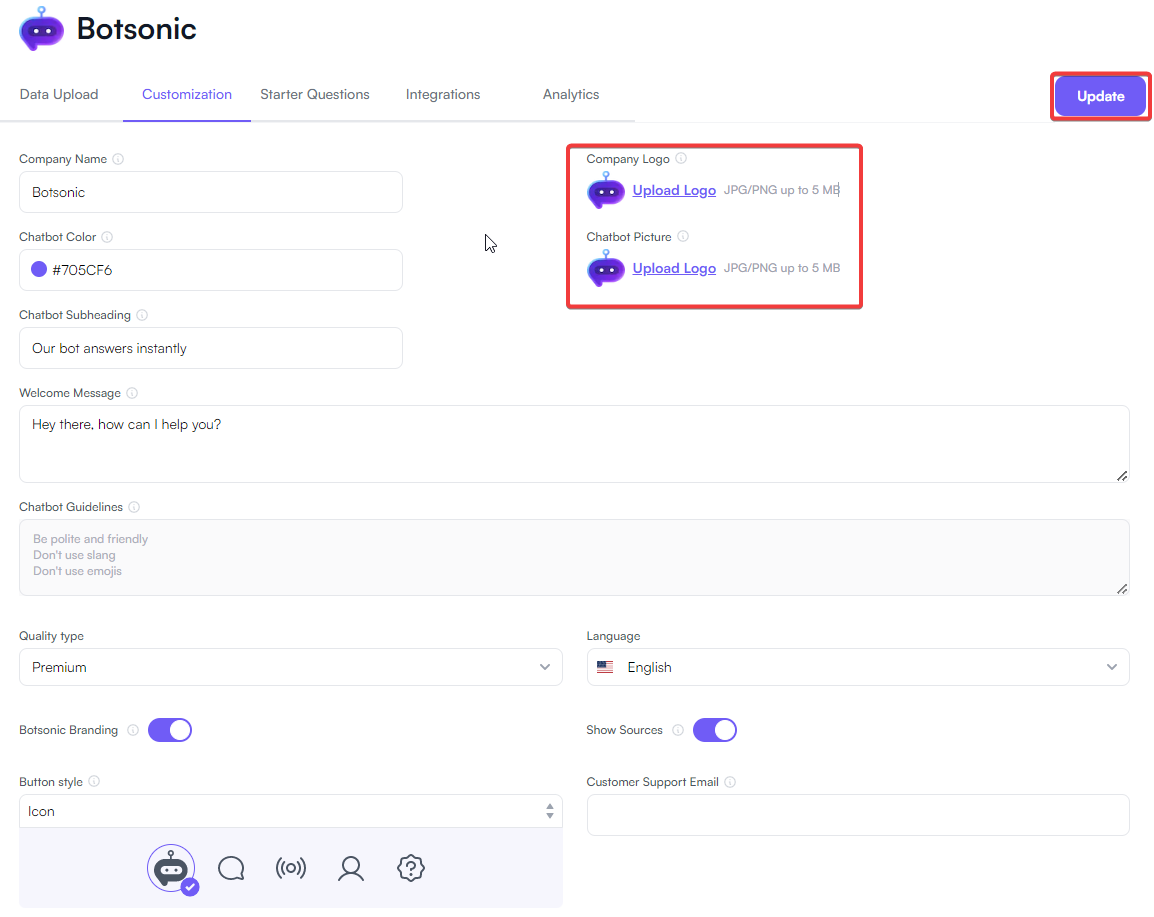This screenshot has height=917, width=1154.
Task: Select the speech bubble button style icon
Action: 231,868
